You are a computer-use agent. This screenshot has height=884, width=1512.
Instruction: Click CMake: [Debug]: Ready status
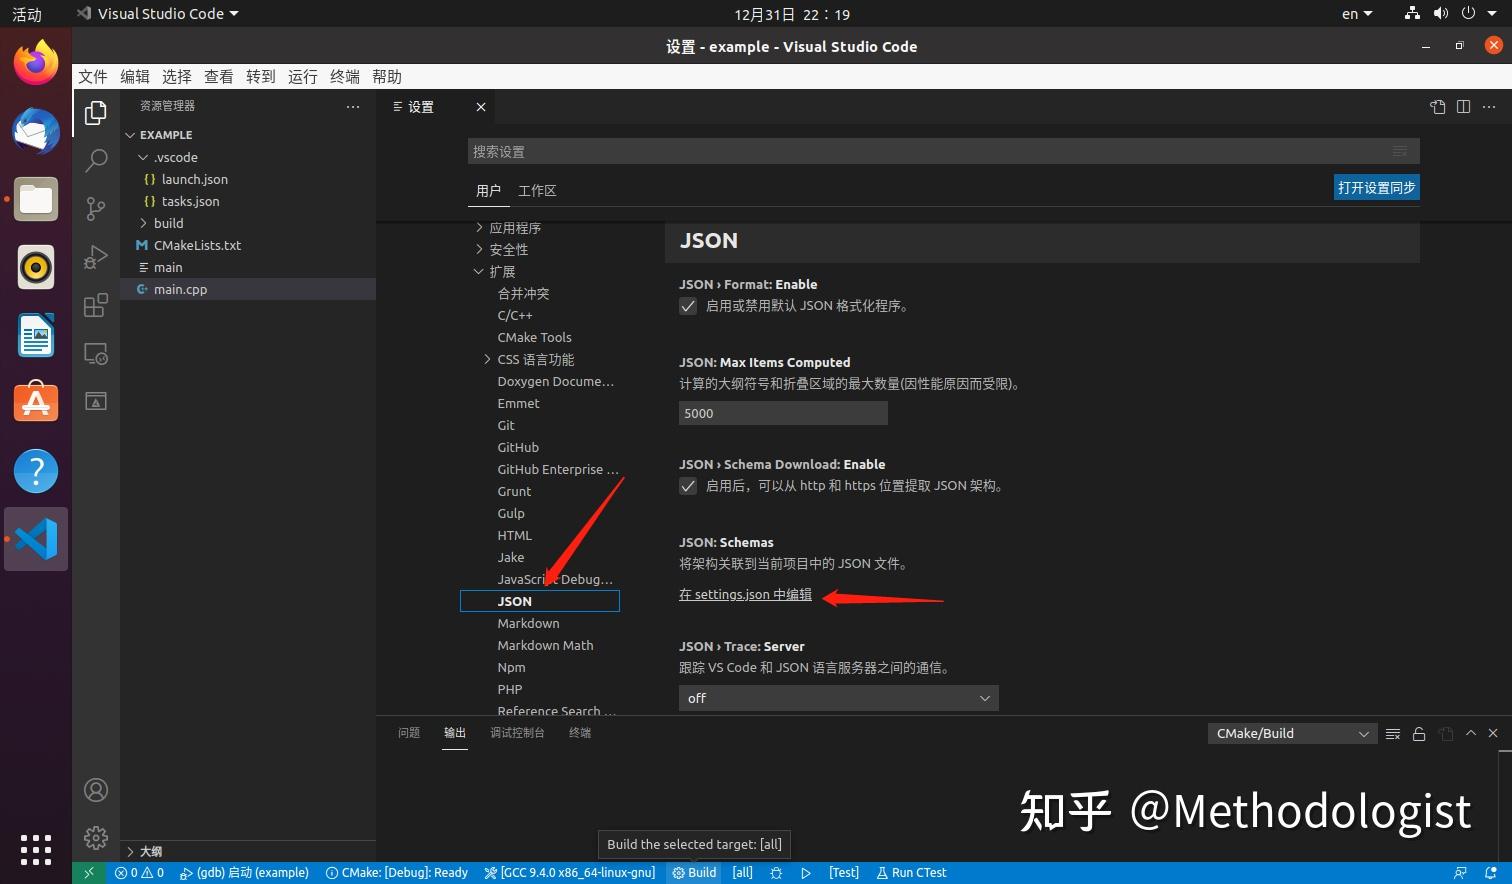point(397,873)
